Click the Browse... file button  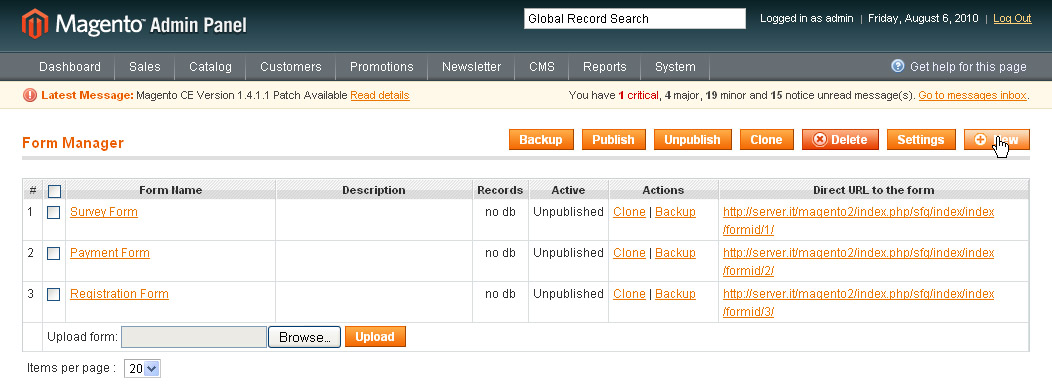click(305, 337)
